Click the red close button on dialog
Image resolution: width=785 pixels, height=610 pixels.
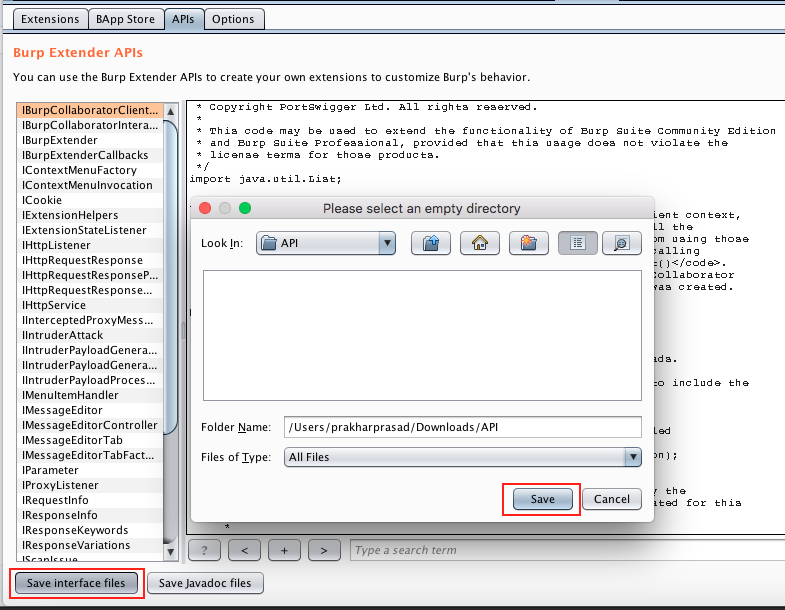pyautogui.click(x=206, y=209)
